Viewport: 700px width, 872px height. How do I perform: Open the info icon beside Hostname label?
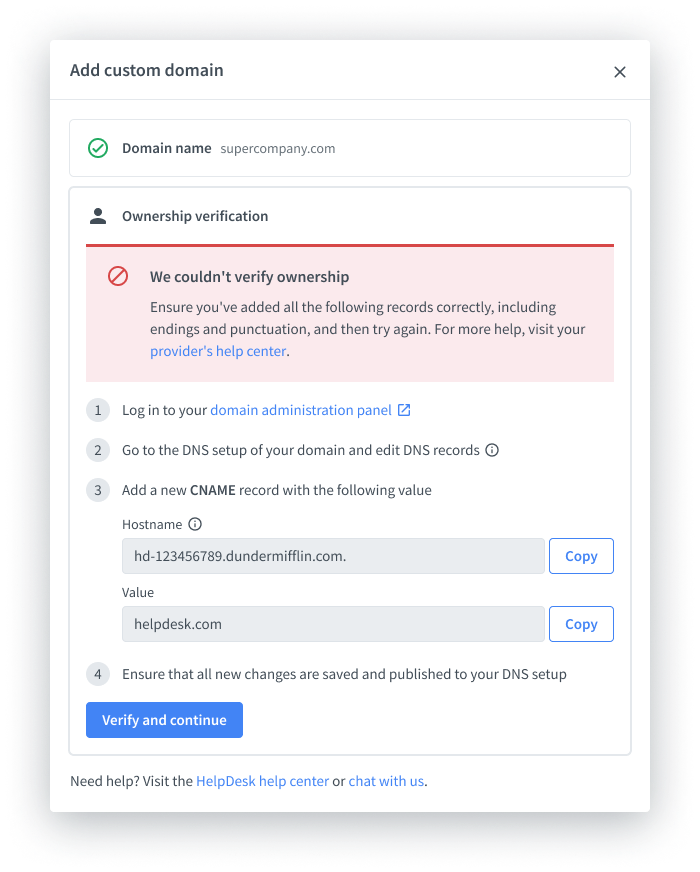click(x=195, y=524)
